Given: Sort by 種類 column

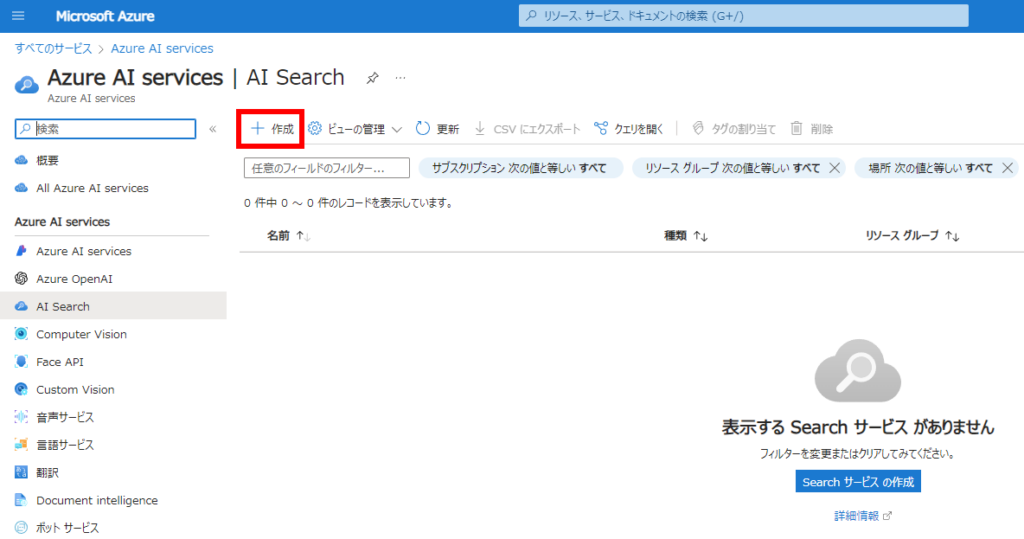Looking at the screenshot, I should (686, 235).
